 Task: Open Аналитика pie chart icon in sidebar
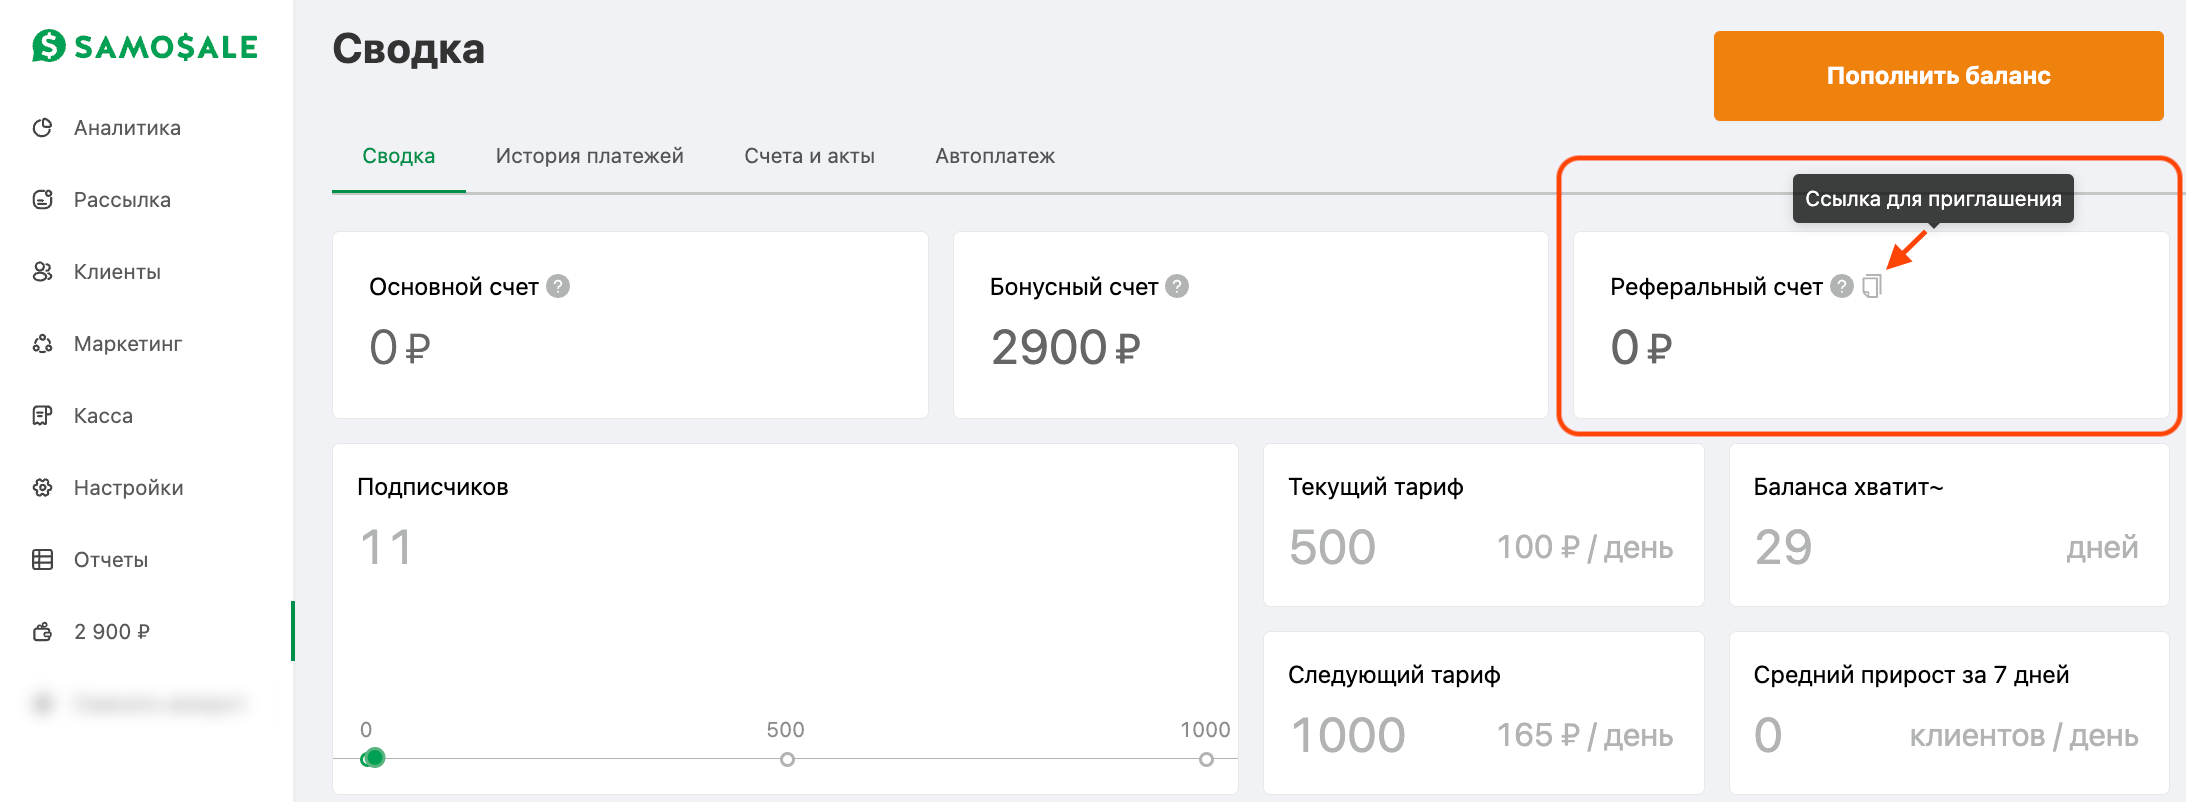[42, 128]
